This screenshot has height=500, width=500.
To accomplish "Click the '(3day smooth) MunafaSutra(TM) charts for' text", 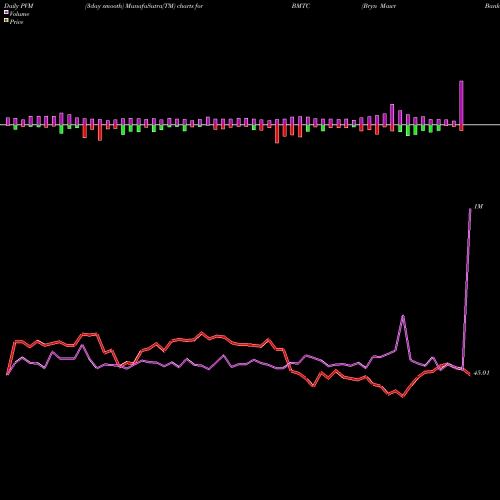I will (x=144, y=6).
